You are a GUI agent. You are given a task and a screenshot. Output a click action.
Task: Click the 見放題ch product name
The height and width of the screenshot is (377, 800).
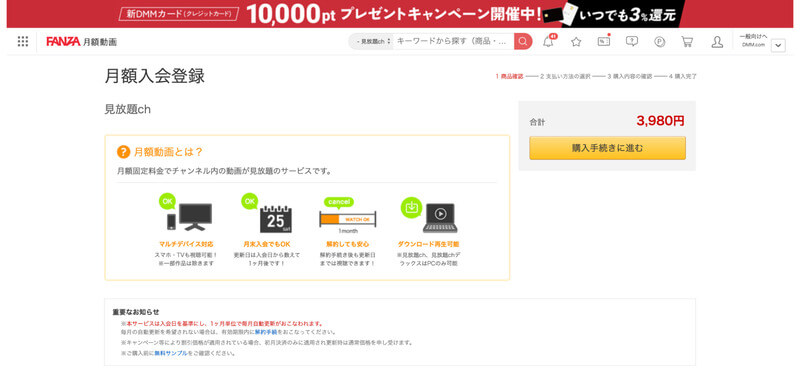pos(128,109)
